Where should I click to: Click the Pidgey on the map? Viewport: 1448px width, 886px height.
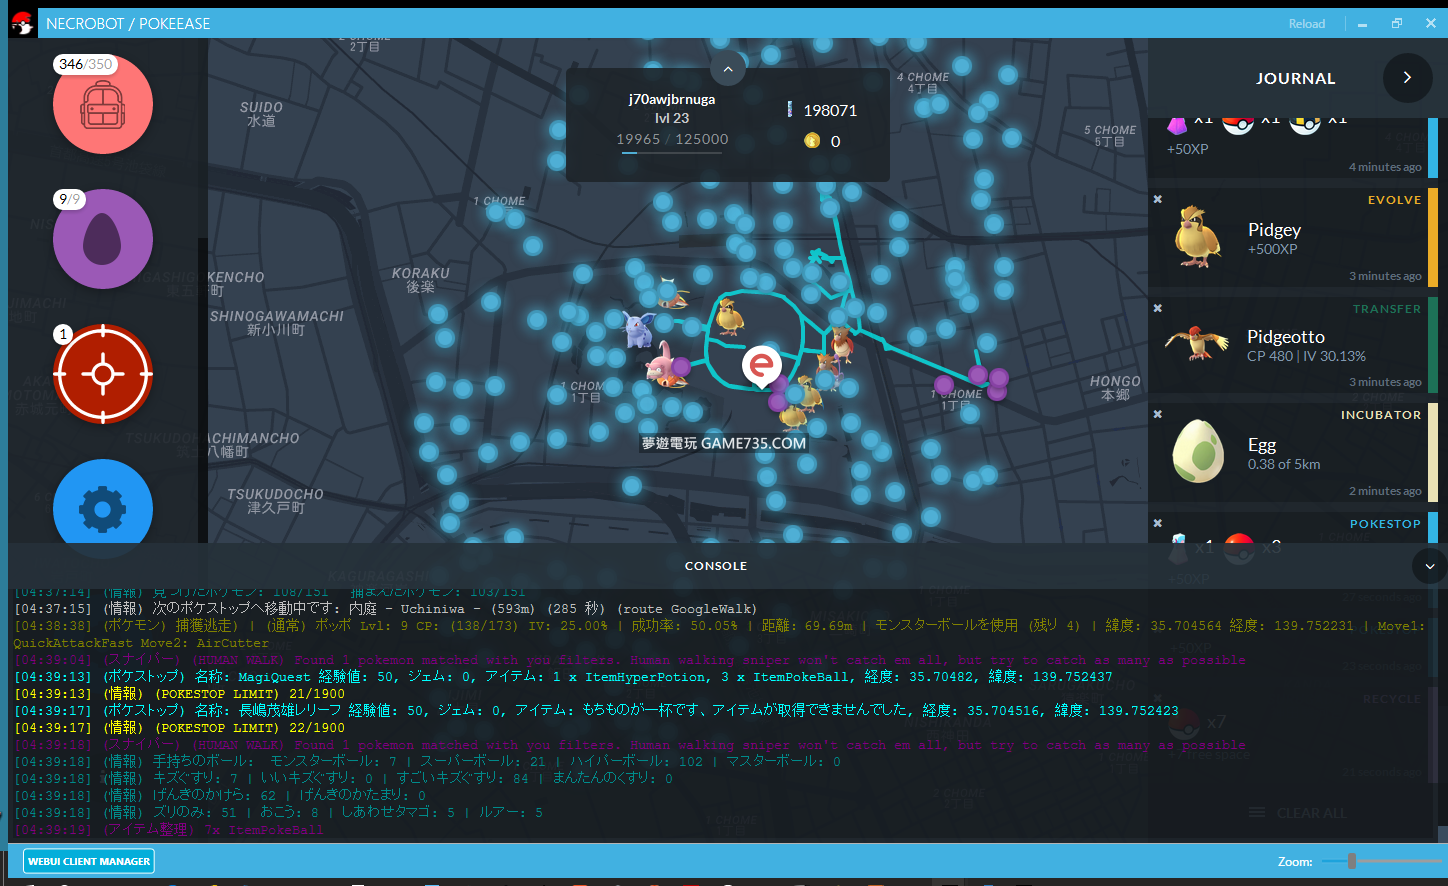point(731,316)
